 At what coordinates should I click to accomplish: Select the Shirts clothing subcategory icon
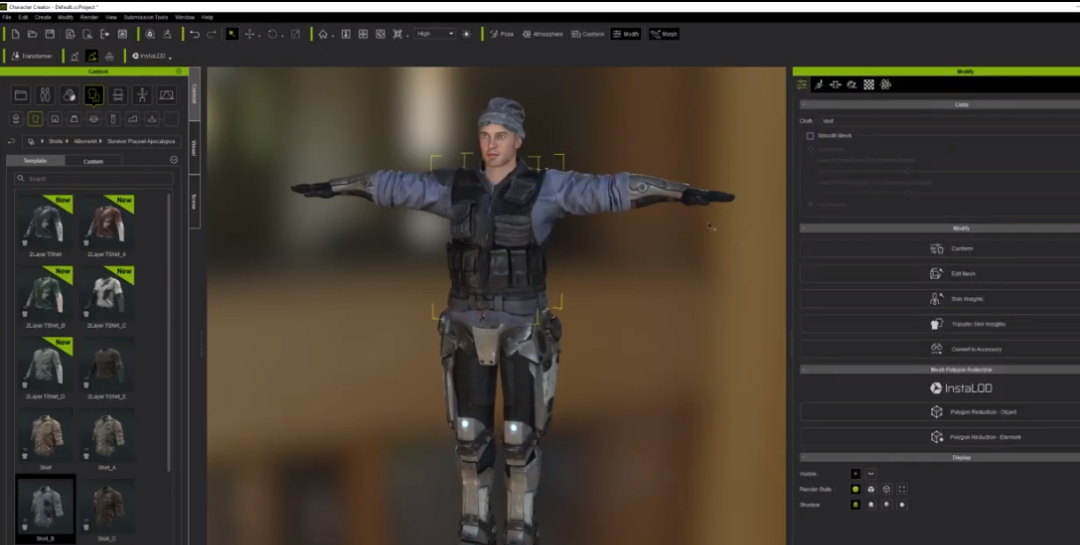click(35, 119)
